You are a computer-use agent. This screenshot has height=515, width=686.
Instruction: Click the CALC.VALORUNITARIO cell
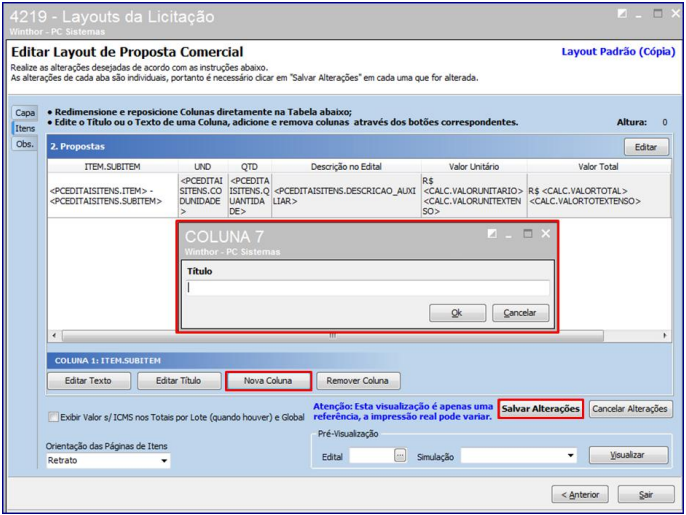pyautogui.click(x=474, y=196)
